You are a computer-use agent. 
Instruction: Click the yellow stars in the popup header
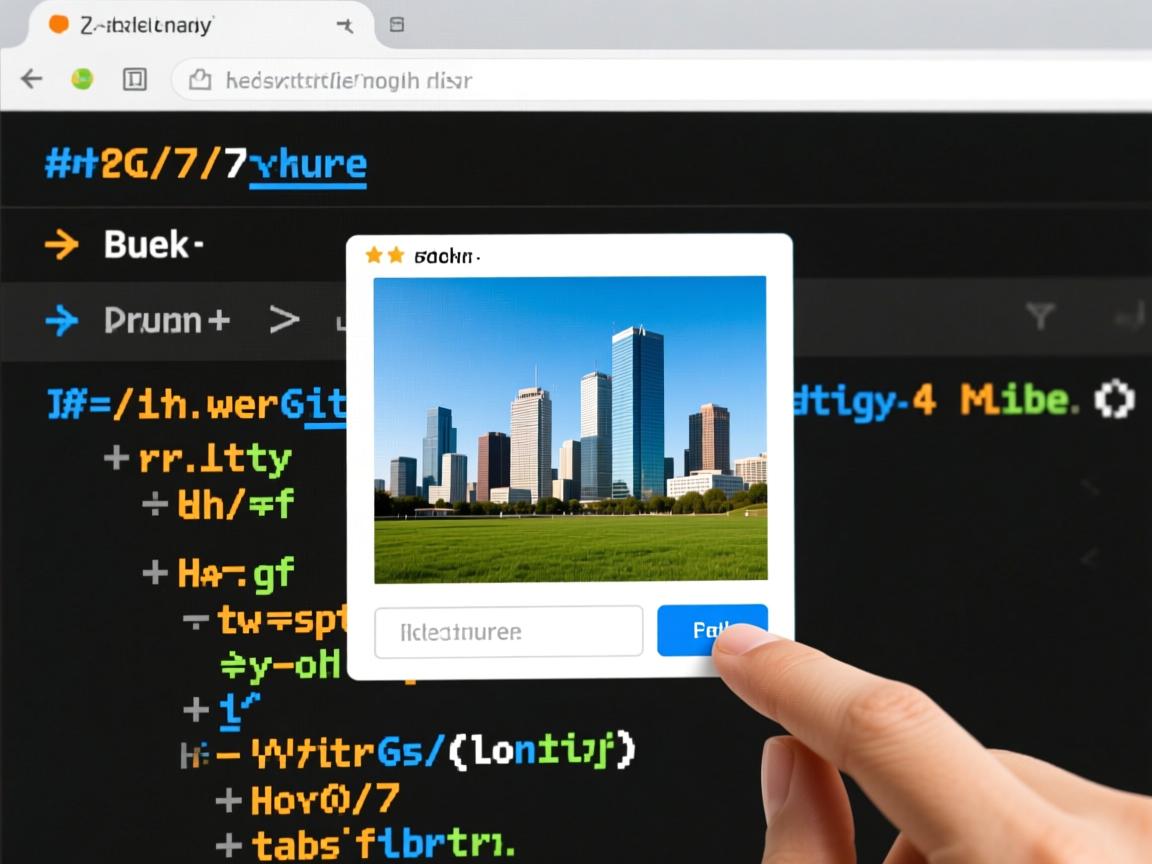tap(385, 256)
